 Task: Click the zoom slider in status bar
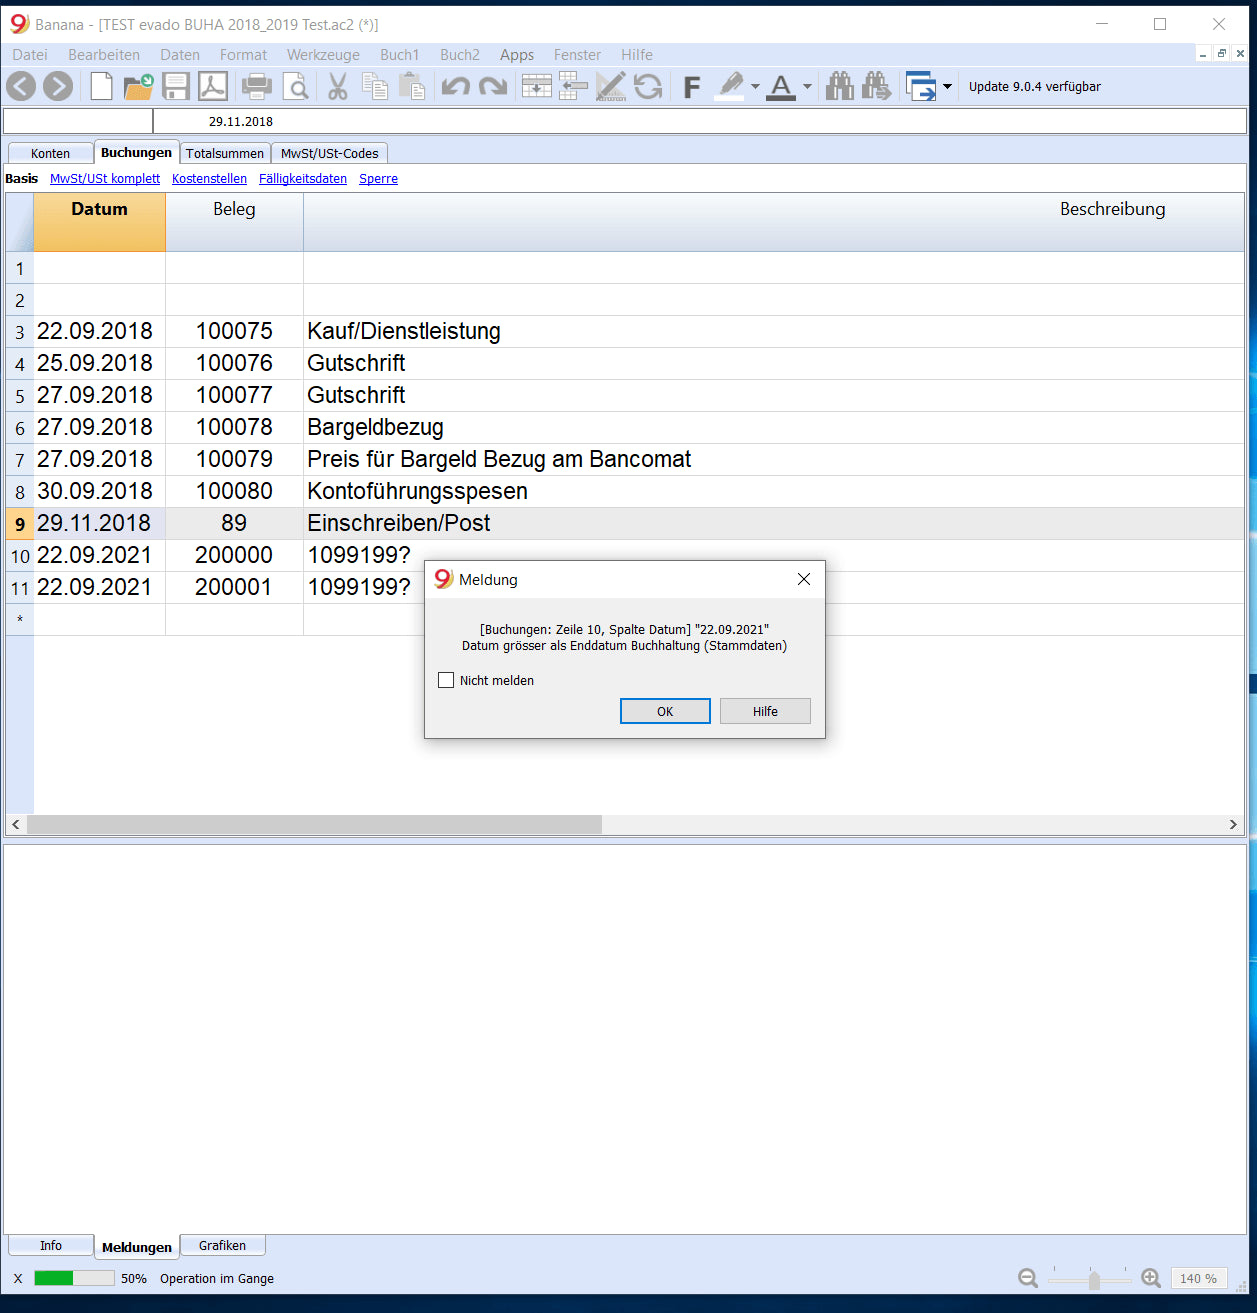1094,1279
